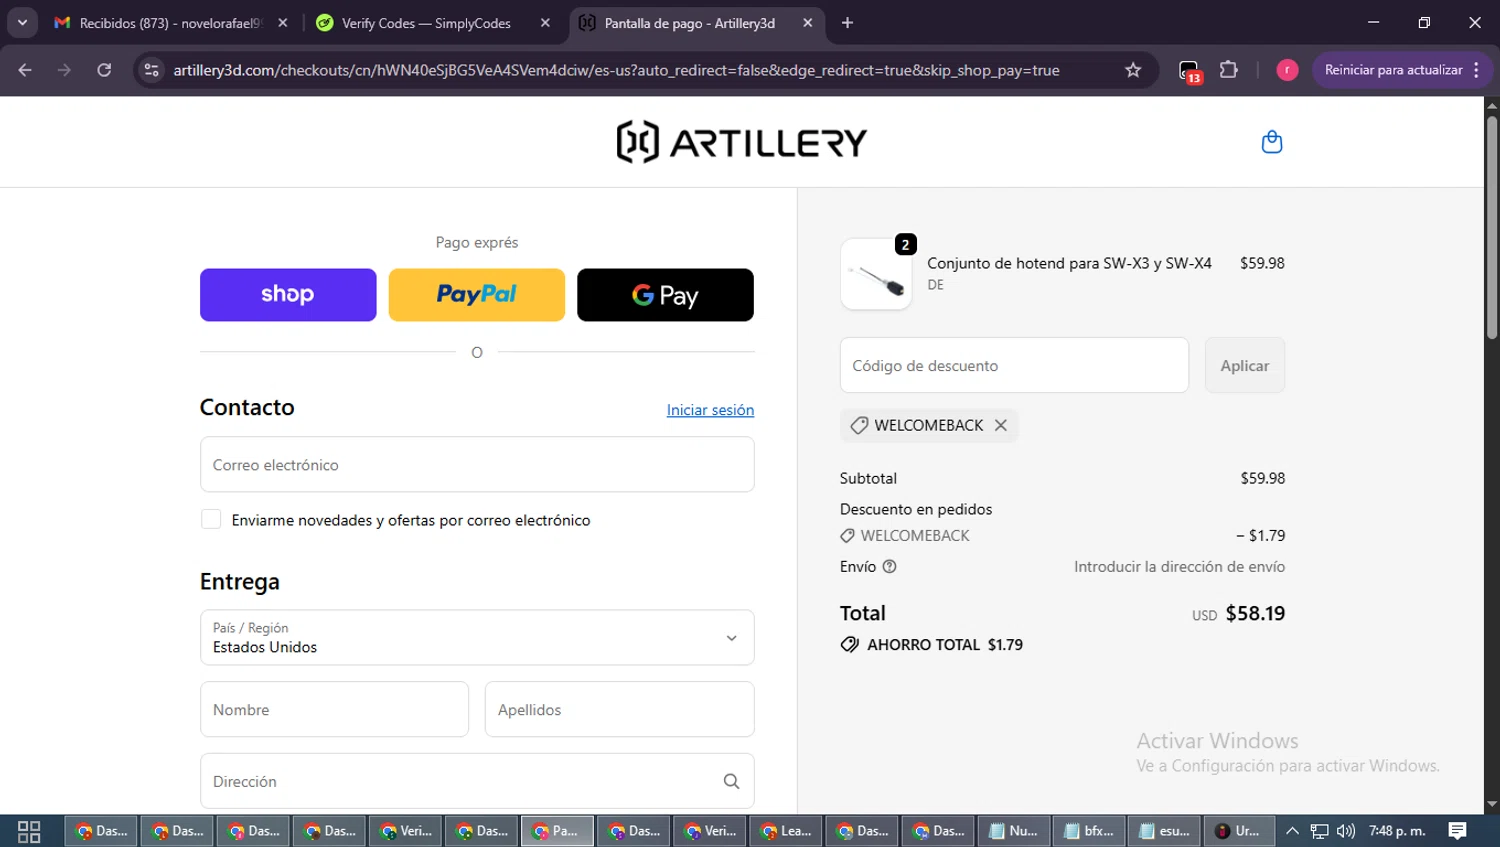Click the browser address bar URL
Image resolution: width=1500 pixels, height=847 pixels.
616,70
